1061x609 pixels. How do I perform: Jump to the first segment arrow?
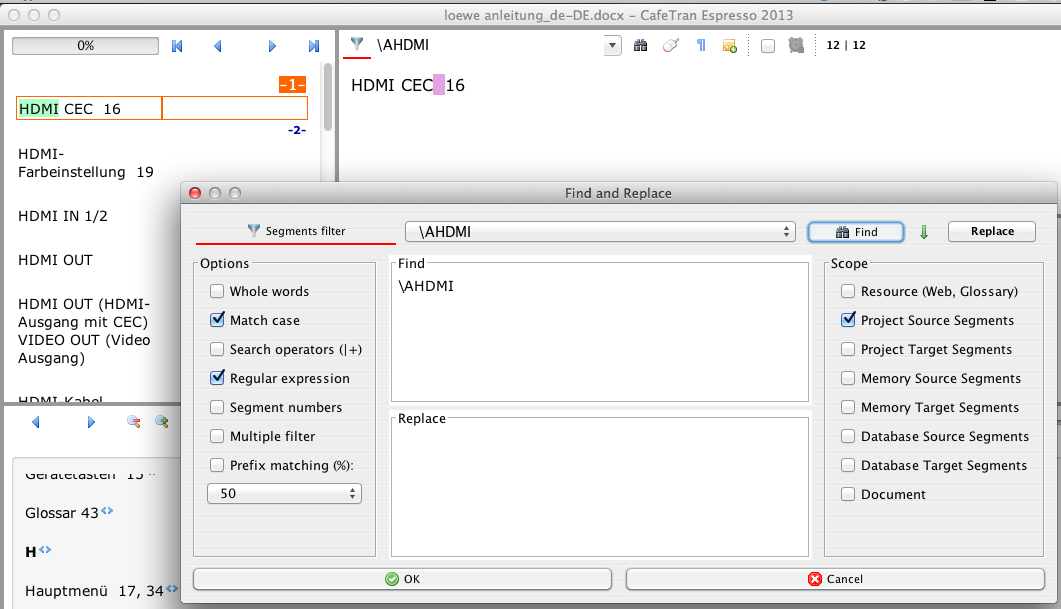tap(178, 46)
